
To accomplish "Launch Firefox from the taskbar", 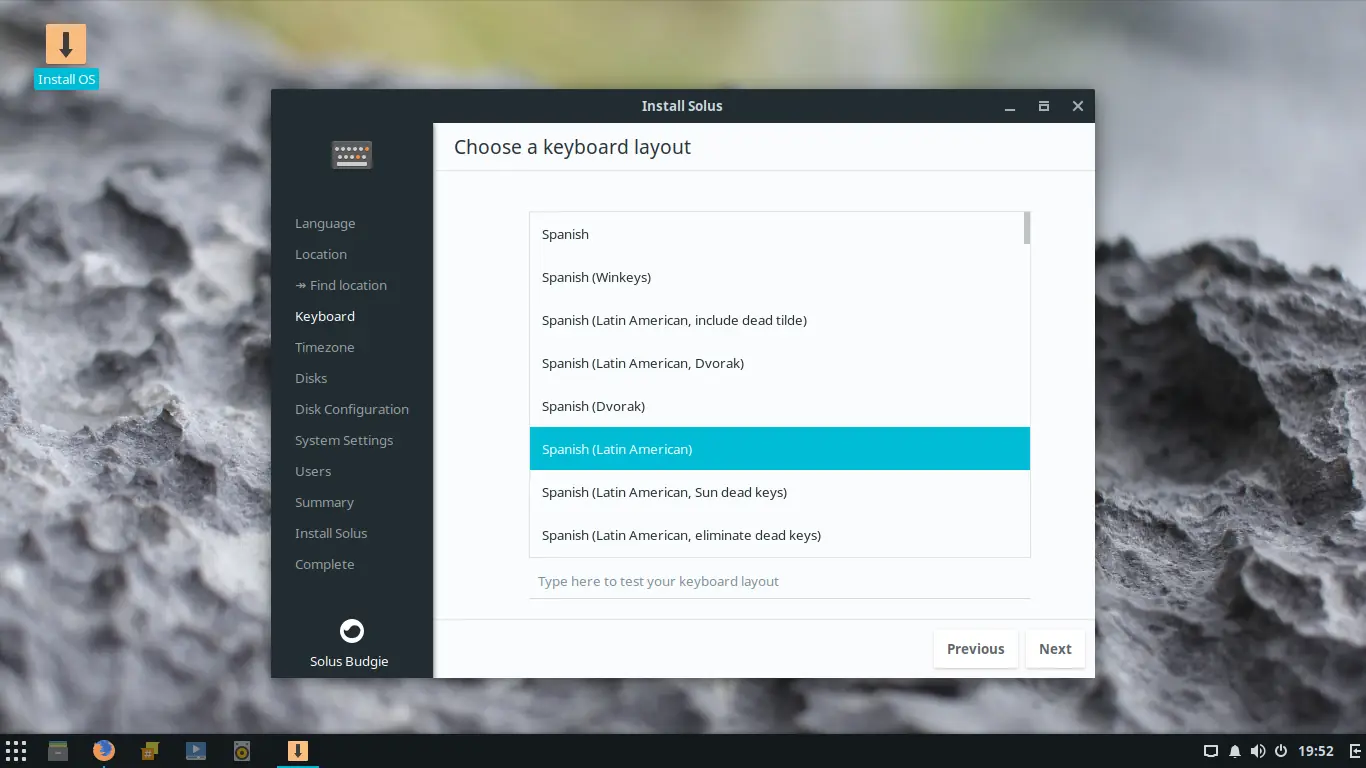I will tap(104, 751).
